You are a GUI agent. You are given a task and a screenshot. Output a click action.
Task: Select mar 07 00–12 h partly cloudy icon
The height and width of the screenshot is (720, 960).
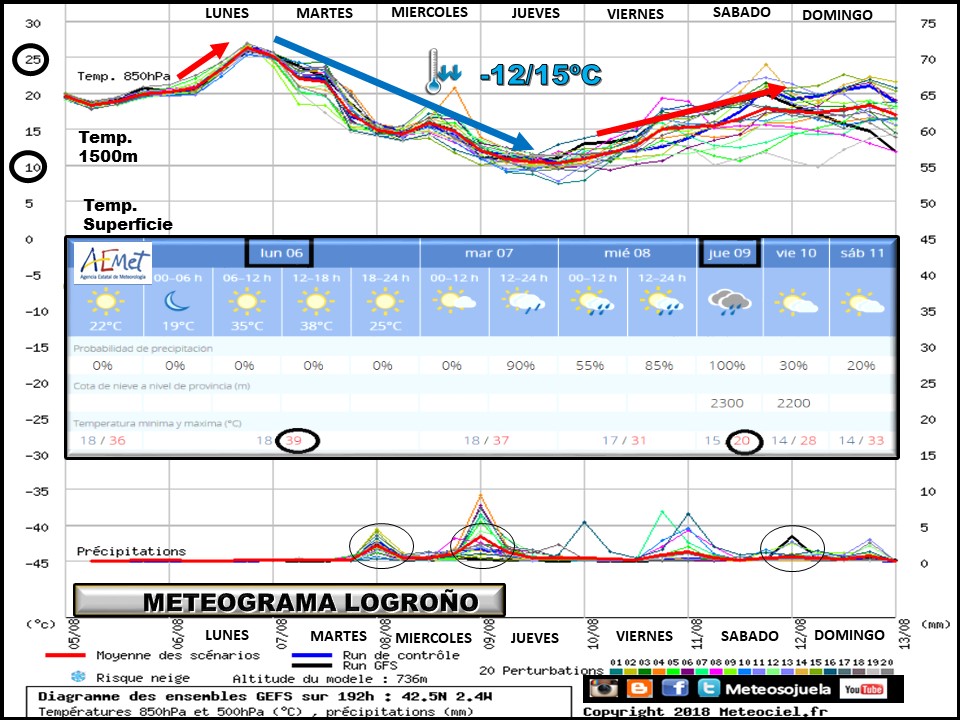point(454,301)
